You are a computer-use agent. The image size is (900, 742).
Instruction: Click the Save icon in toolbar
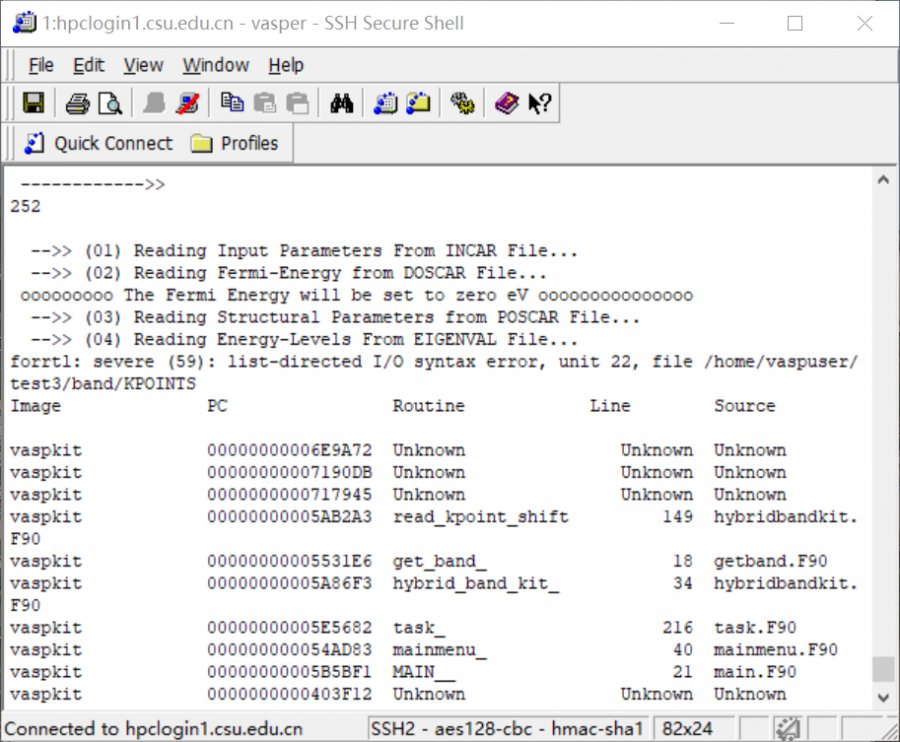pos(33,103)
